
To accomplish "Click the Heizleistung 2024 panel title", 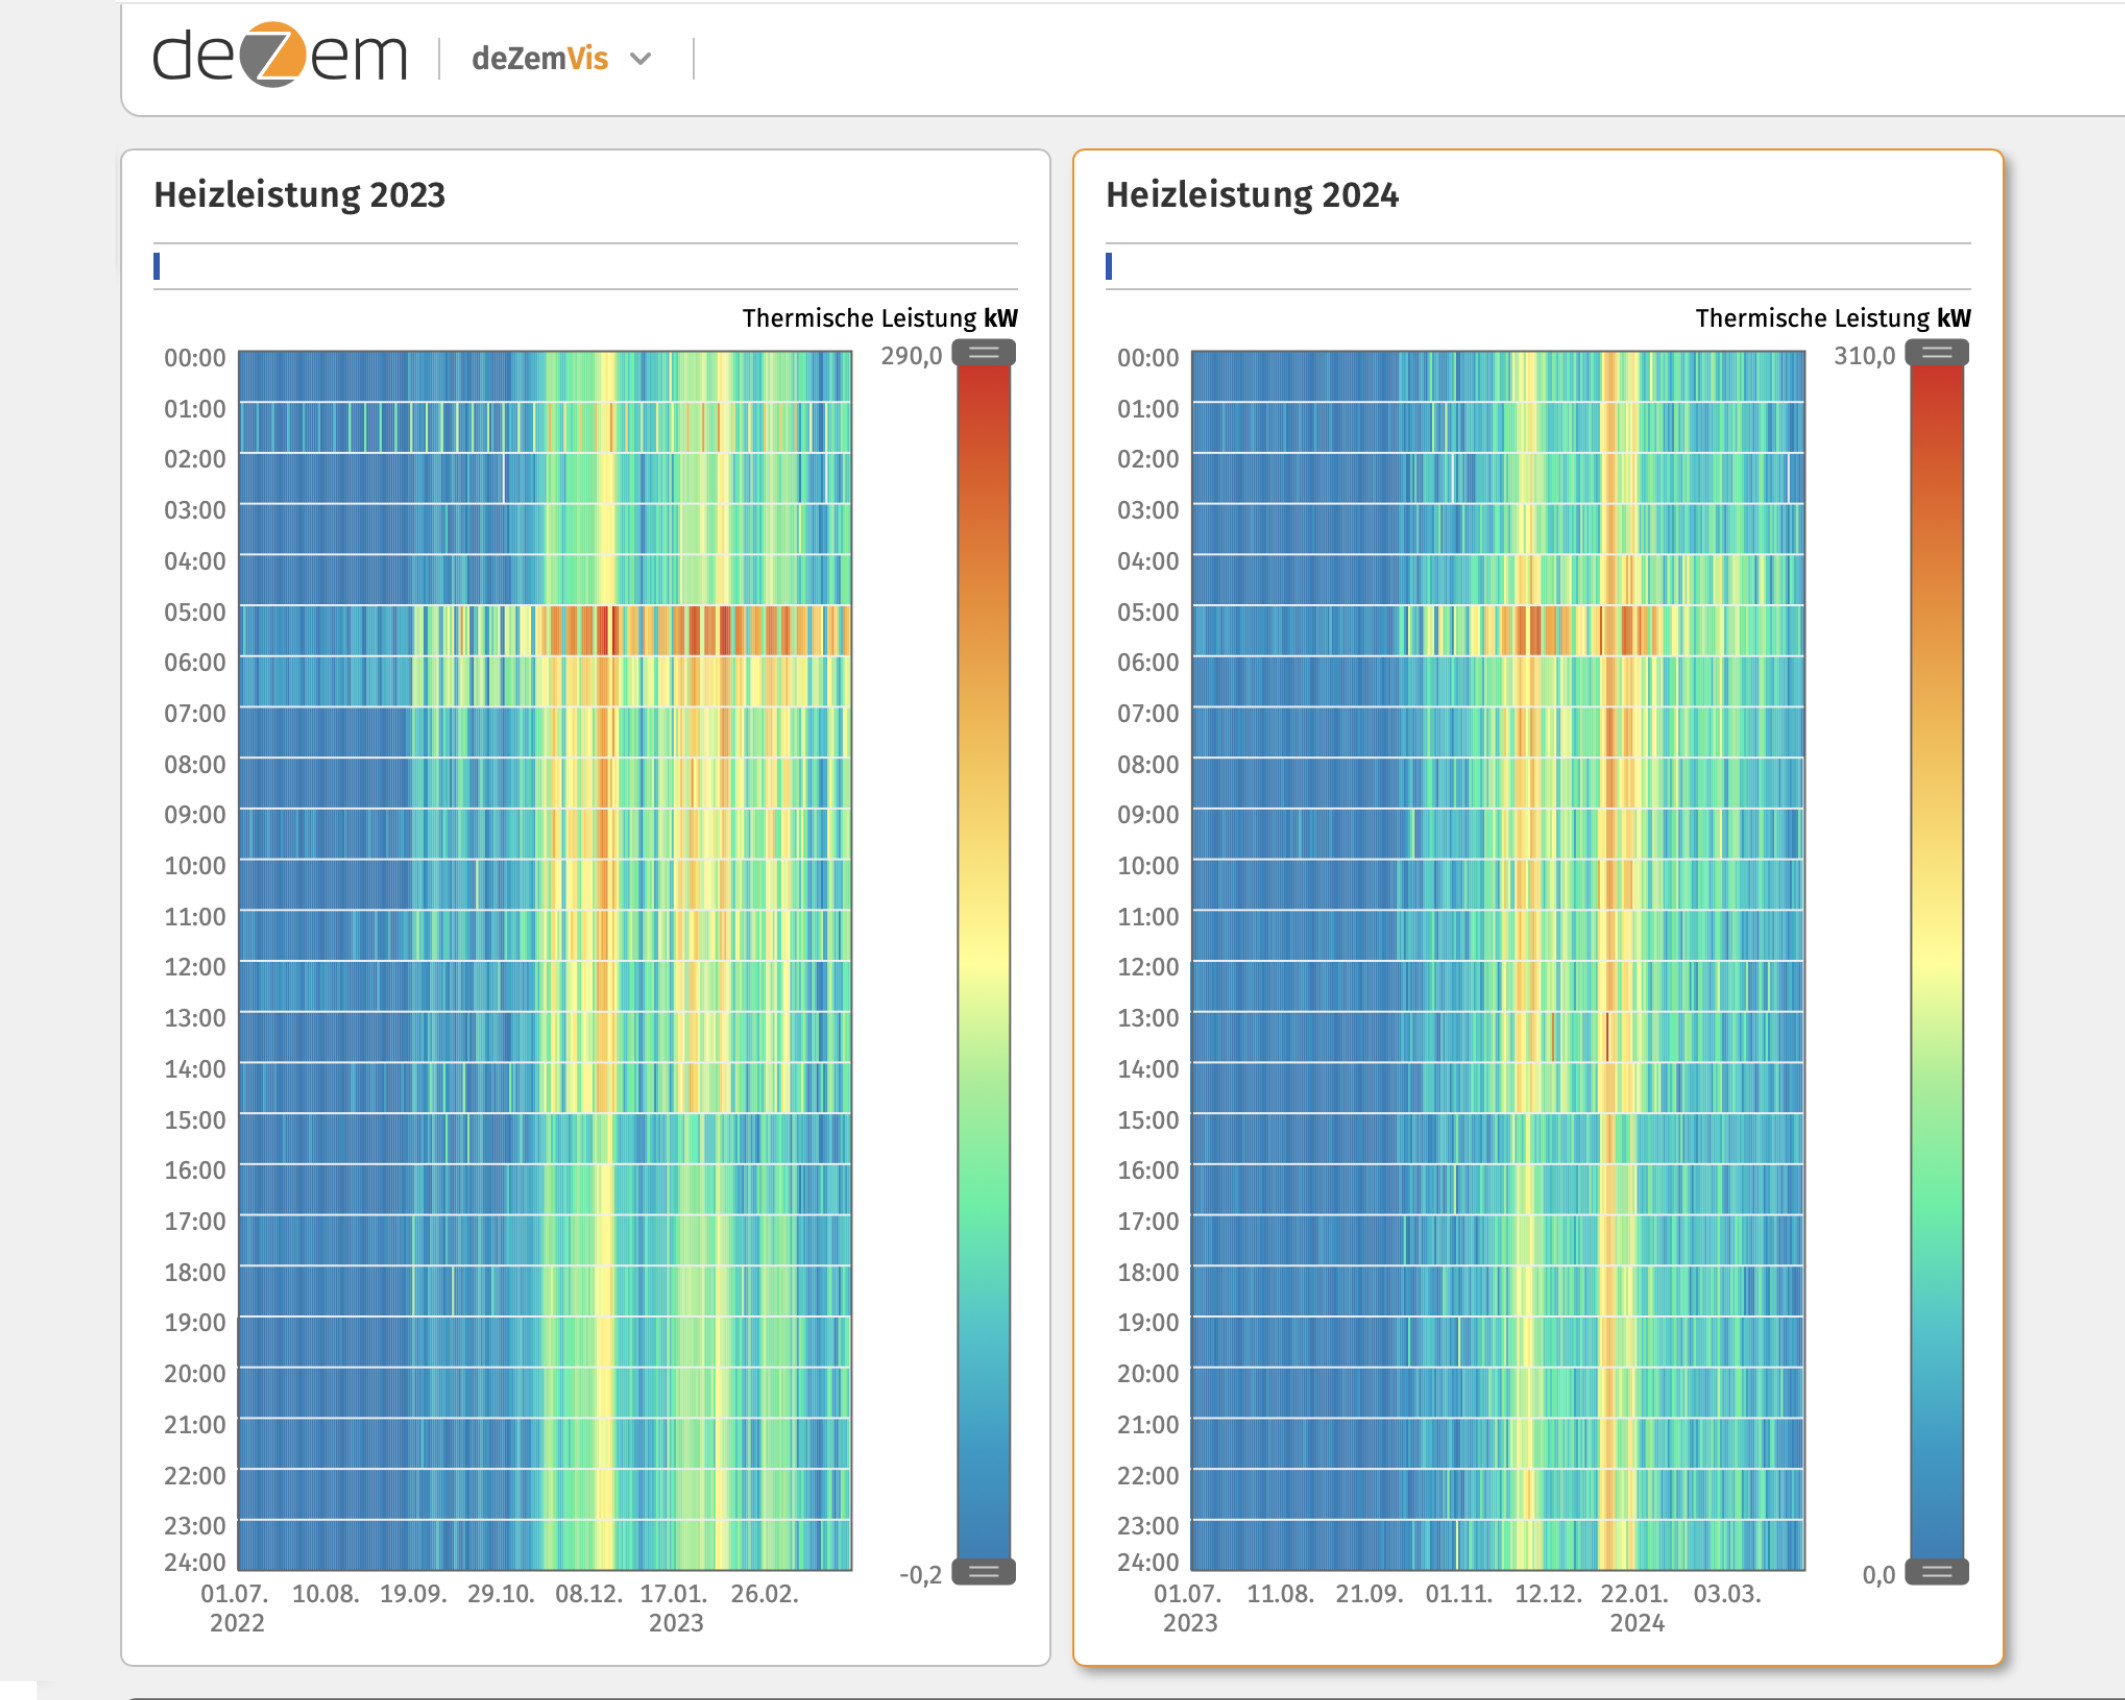I will (1252, 195).
